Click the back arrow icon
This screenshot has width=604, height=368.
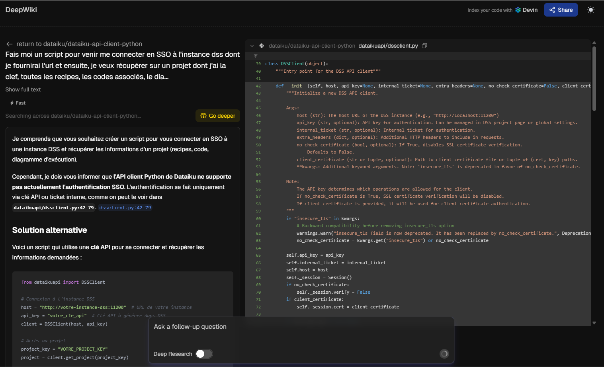coord(9,44)
